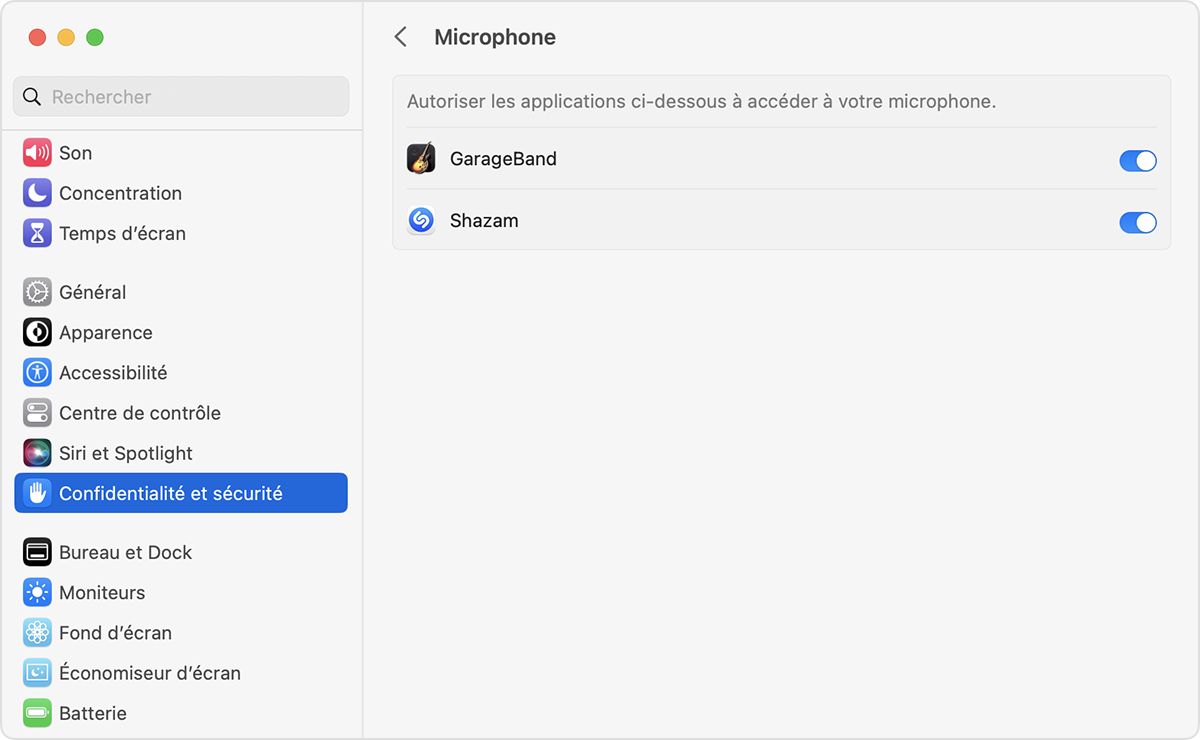This screenshot has height=740, width=1200.
Task: Click the Général settings entry
Action: tap(90, 292)
